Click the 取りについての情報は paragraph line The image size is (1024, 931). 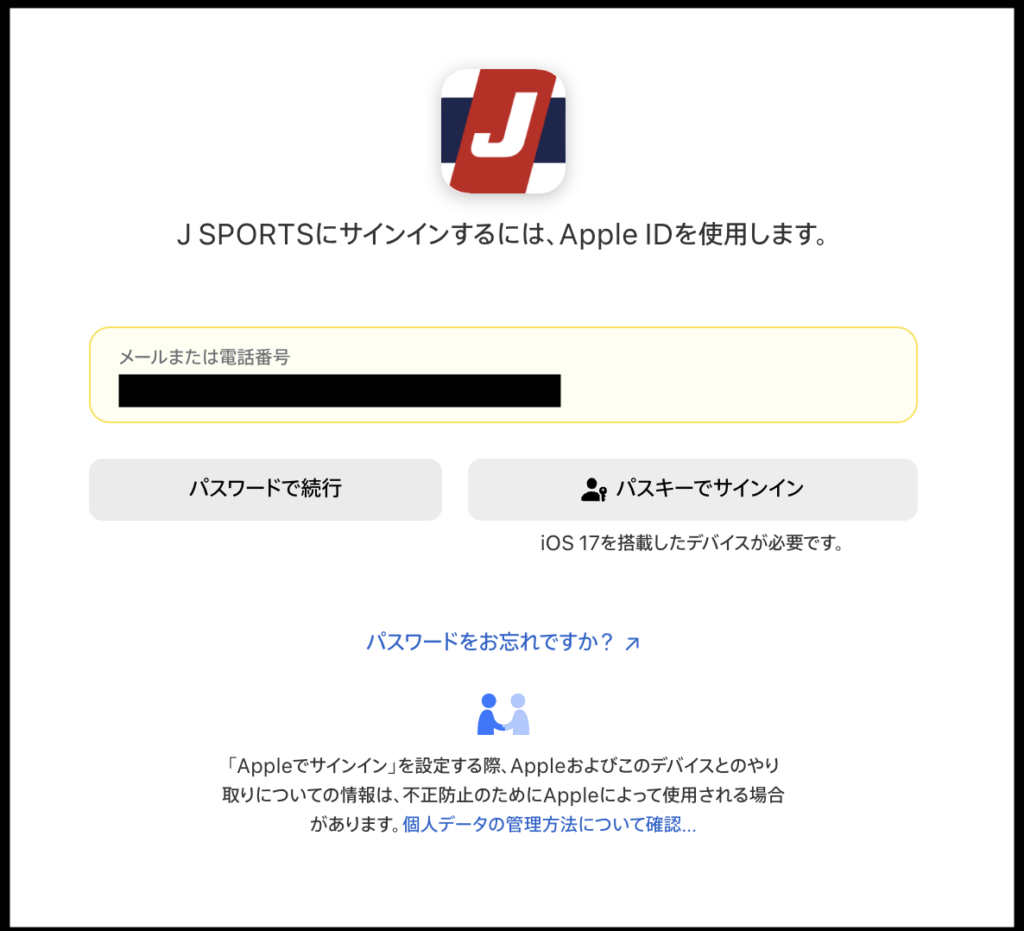click(503, 795)
